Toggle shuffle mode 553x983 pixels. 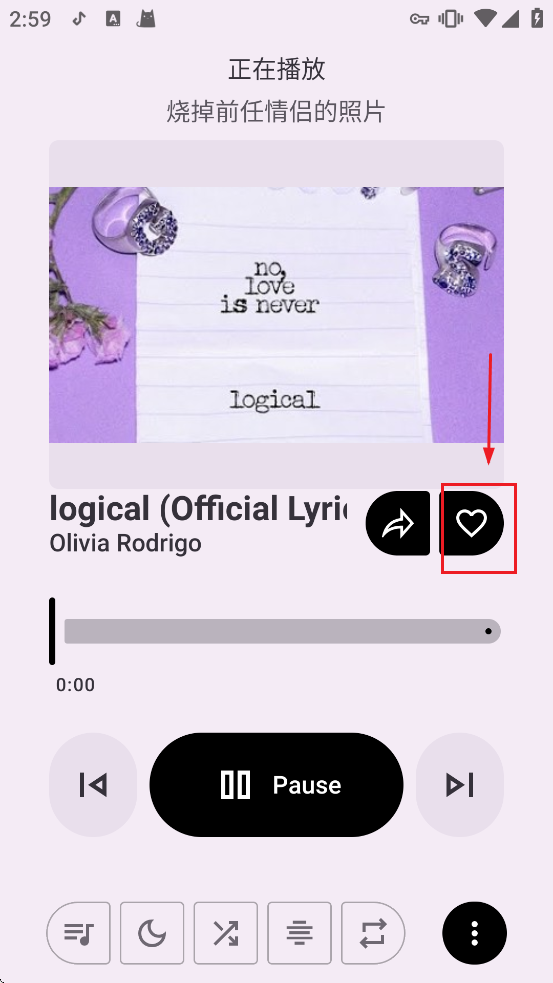click(x=226, y=933)
